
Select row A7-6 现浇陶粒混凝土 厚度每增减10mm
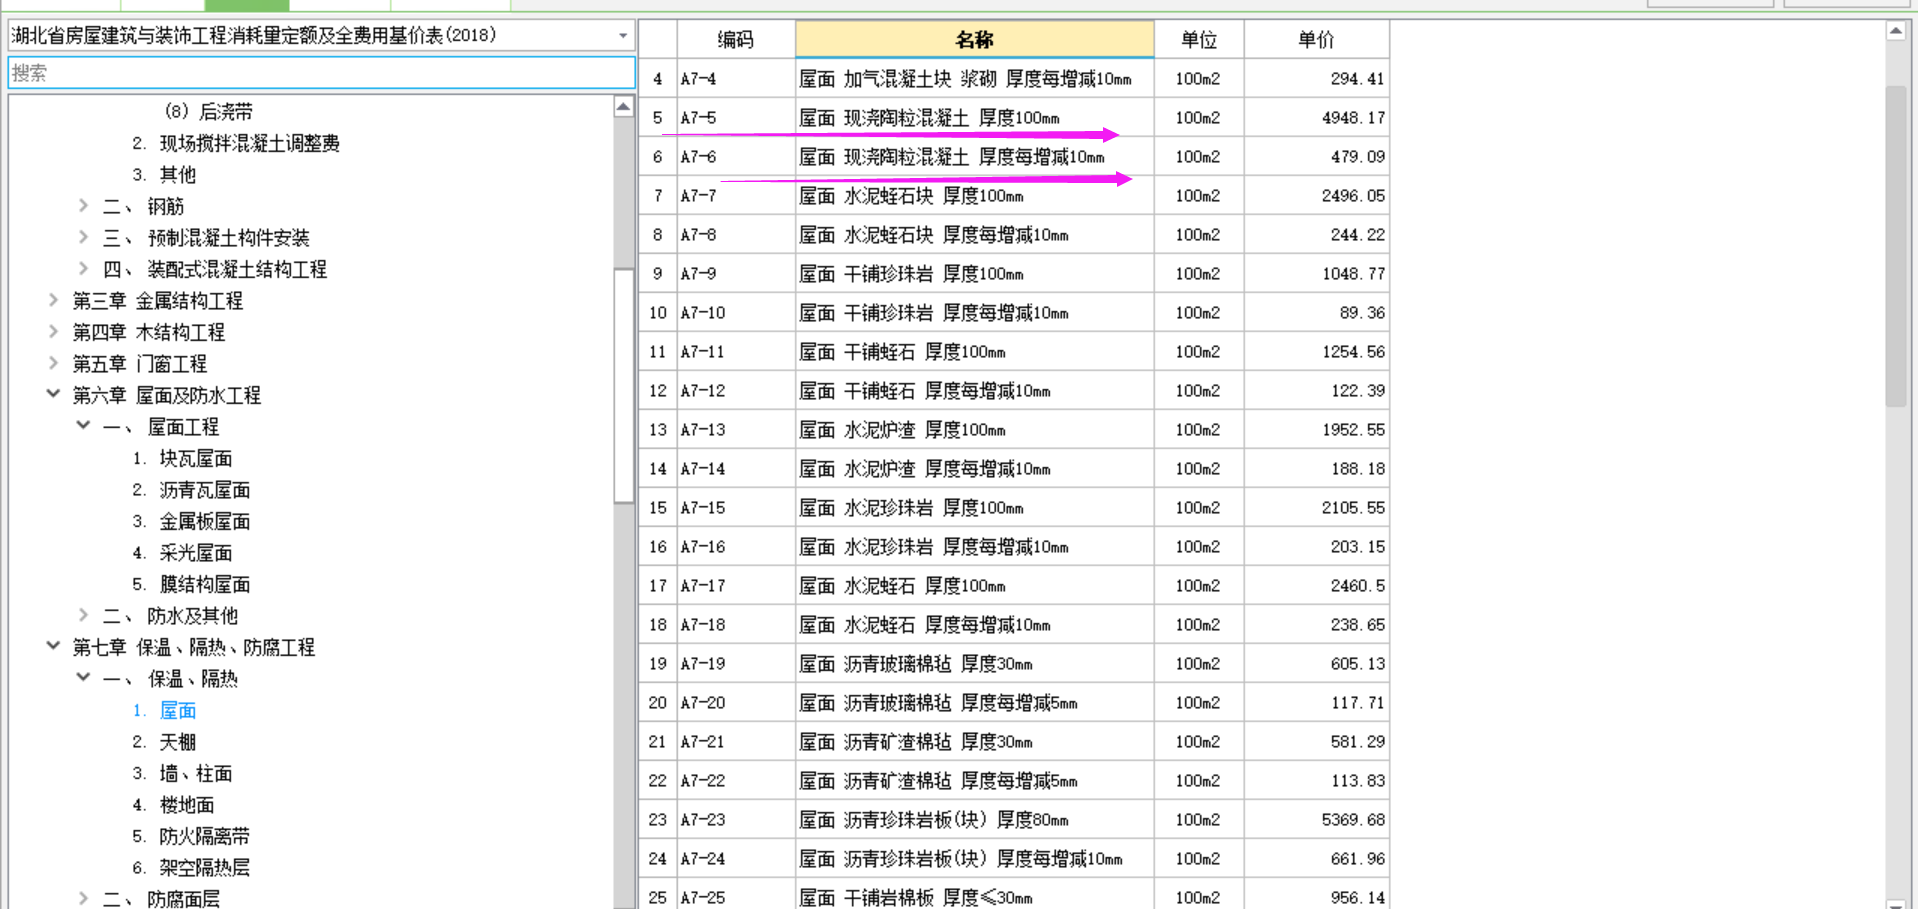pyautogui.click(x=1014, y=156)
